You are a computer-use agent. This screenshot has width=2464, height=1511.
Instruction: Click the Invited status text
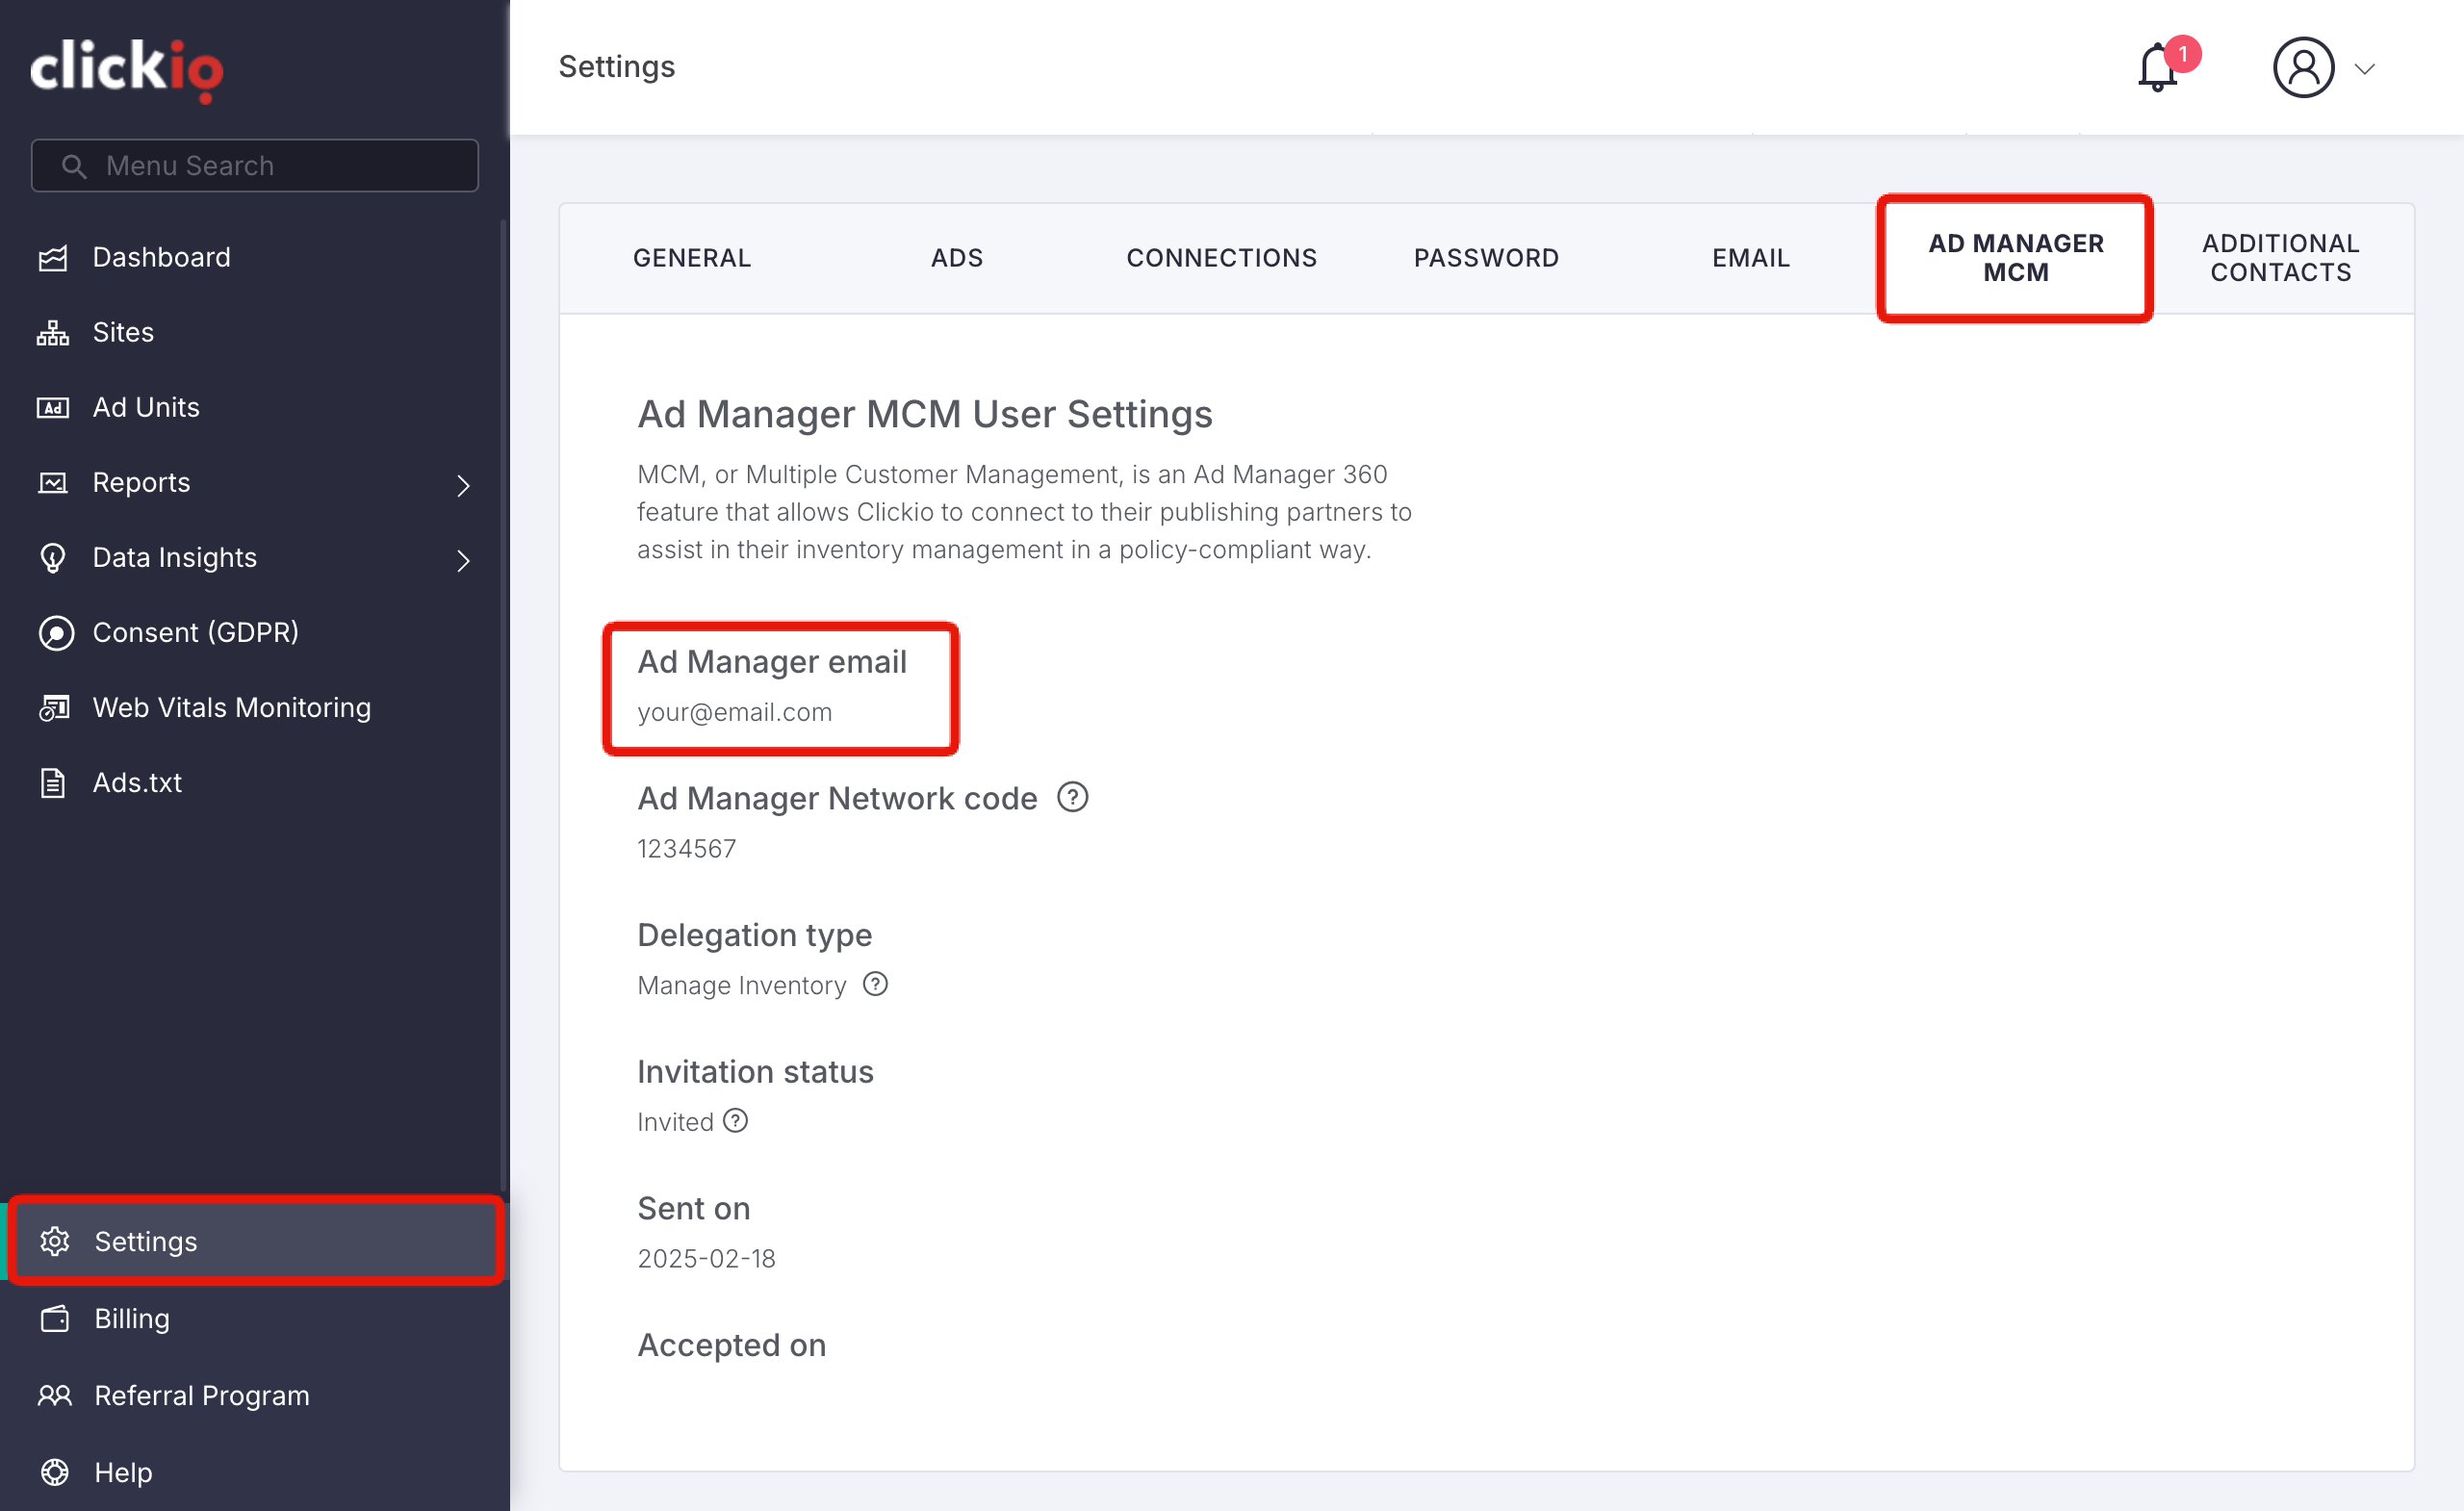point(675,1122)
